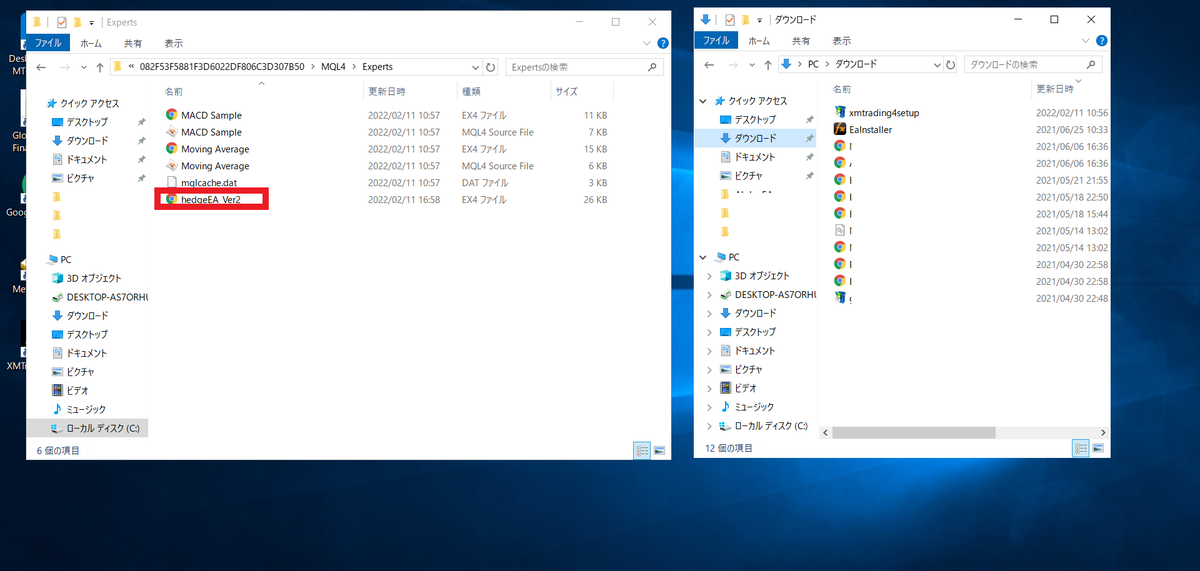Screen dimensions: 1200x571
Task: Sort by サイズ column in Experts window
Action: point(566,91)
